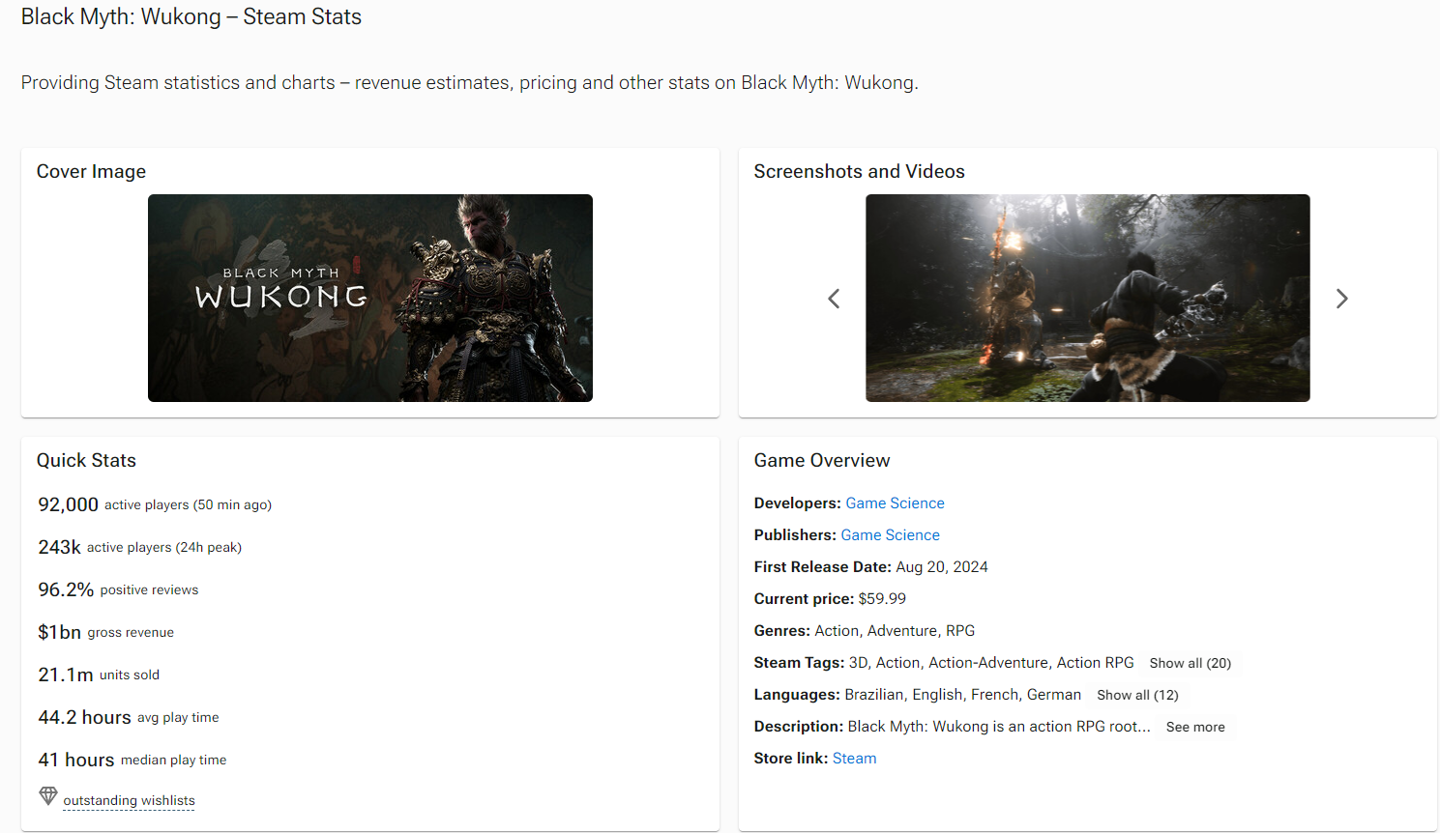This screenshot has width=1440, height=833.
Task: Expand Steam Tags with Show all (20)
Action: 1190,663
